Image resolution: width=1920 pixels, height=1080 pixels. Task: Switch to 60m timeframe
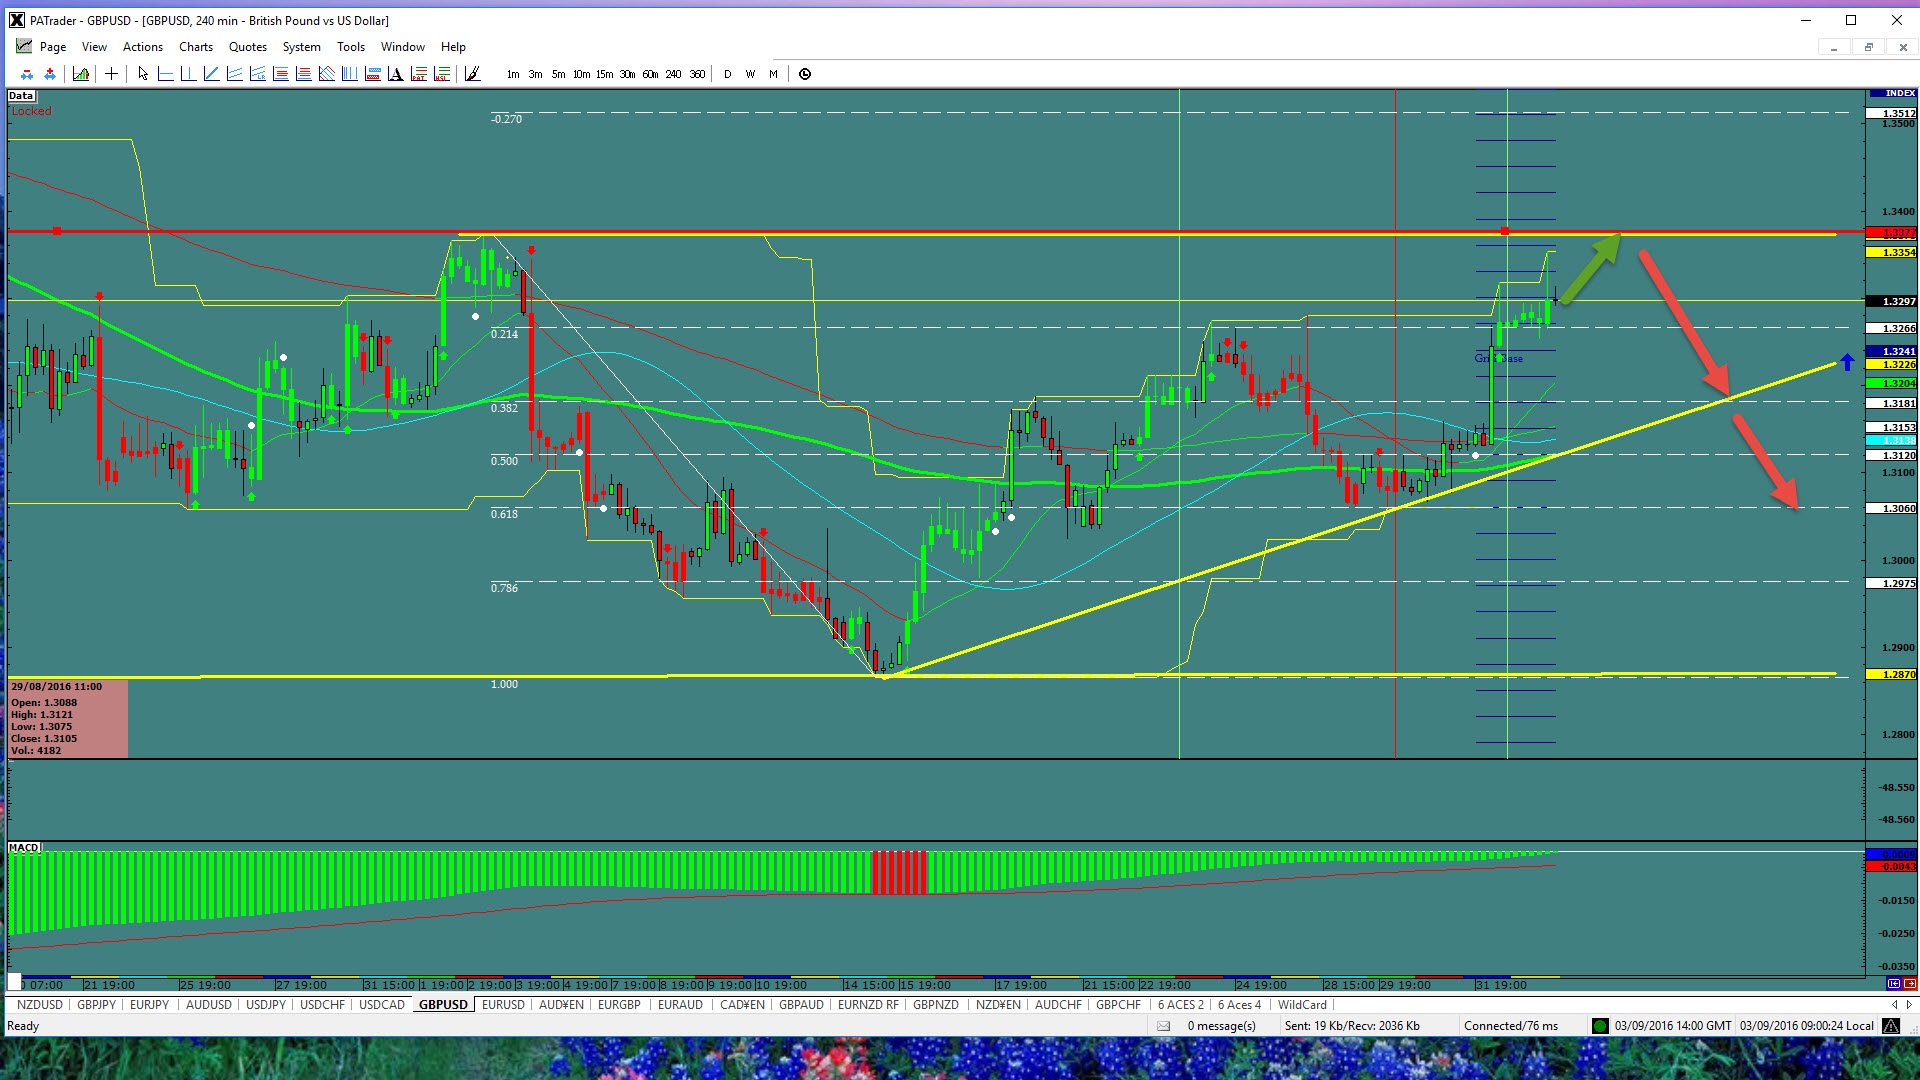(x=650, y=74)
